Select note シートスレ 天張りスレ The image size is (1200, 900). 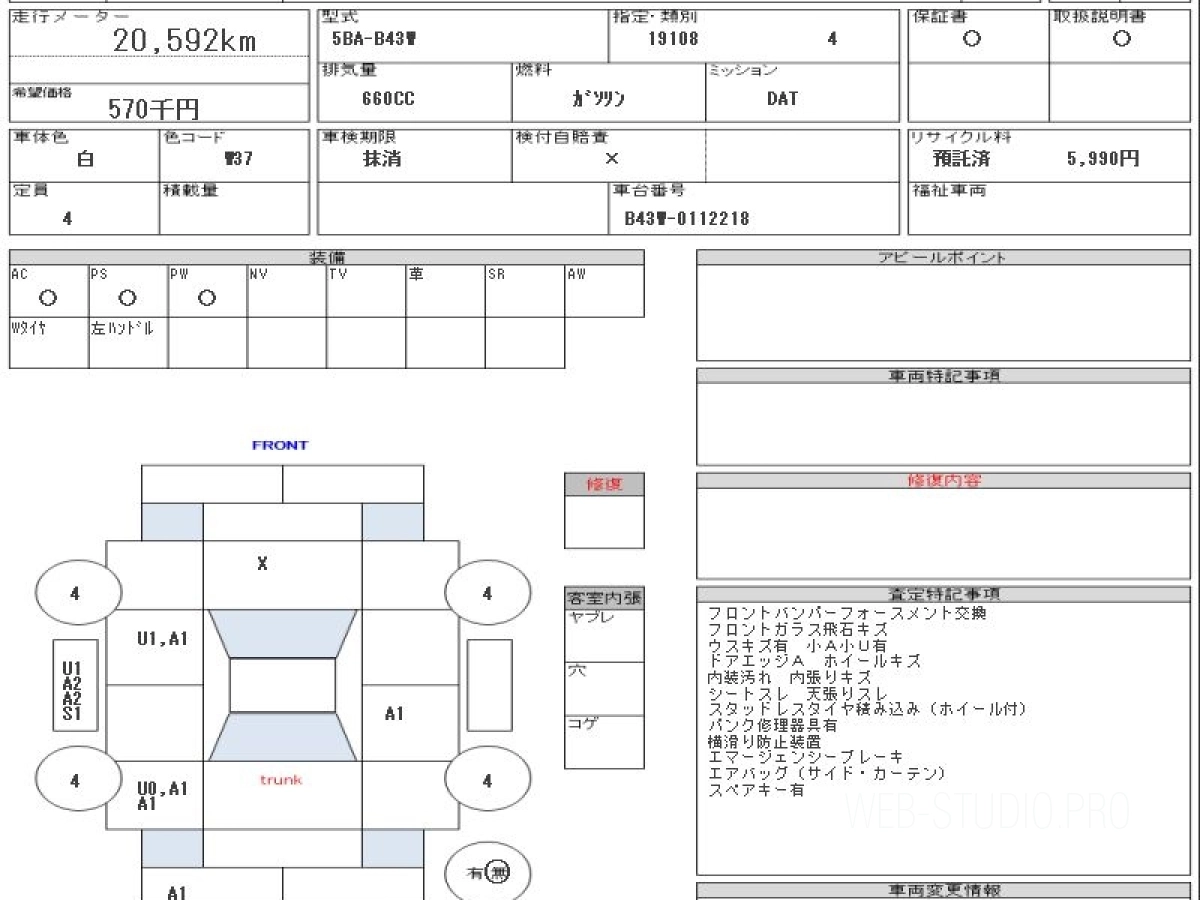[797, 693]
